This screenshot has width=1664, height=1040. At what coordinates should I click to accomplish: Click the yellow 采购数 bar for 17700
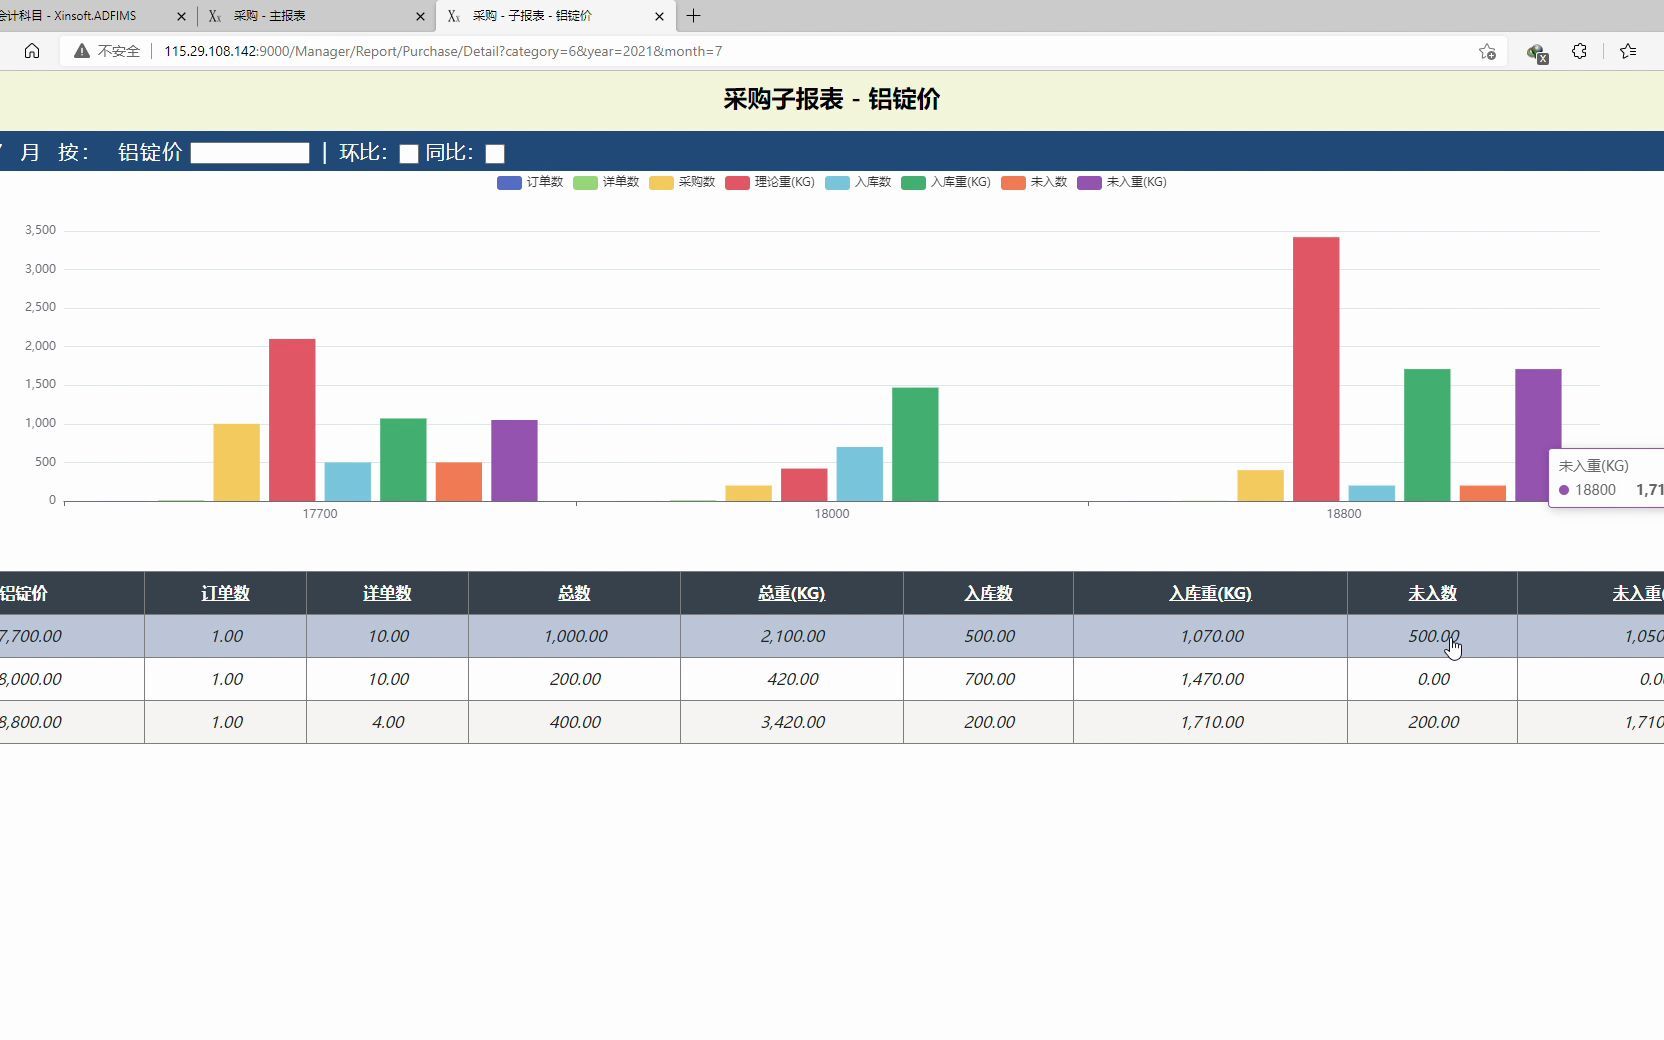(236, 462)
